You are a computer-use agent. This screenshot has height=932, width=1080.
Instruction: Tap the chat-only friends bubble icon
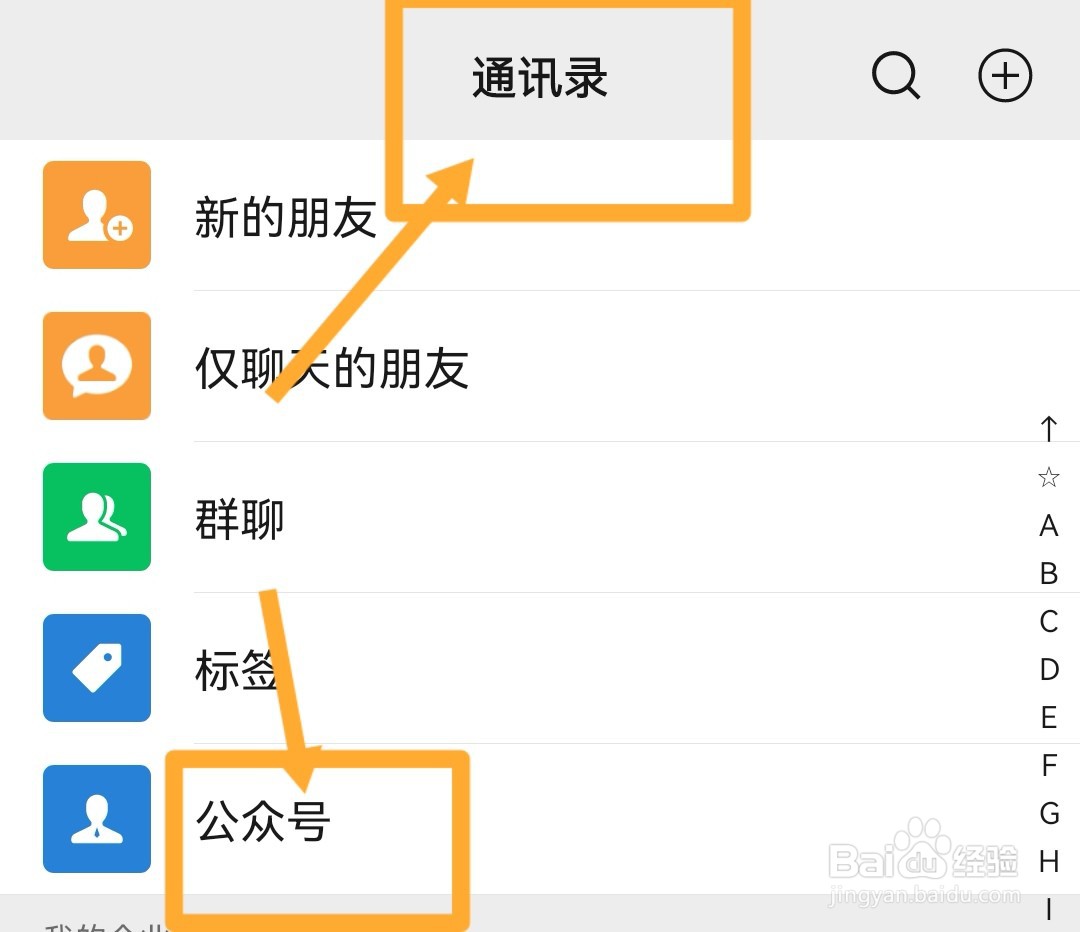click(x=97, y=366)
